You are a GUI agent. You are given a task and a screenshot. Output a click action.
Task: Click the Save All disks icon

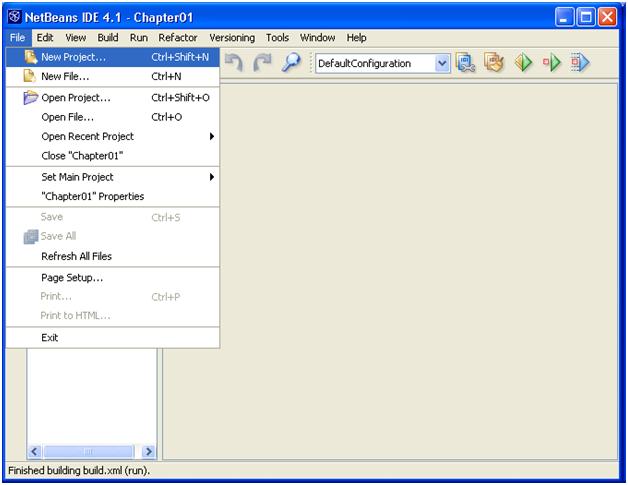click(x=31, y=236)
